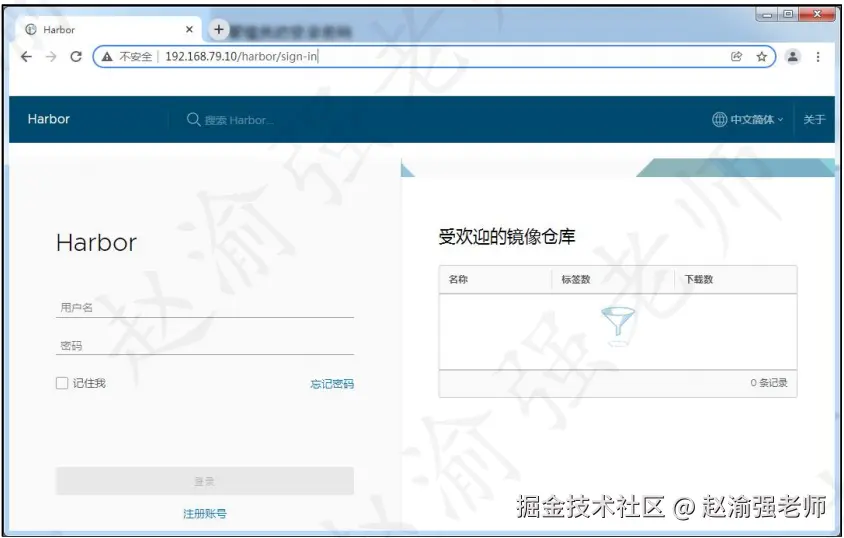Click the browser back arrow

[26, 56]
